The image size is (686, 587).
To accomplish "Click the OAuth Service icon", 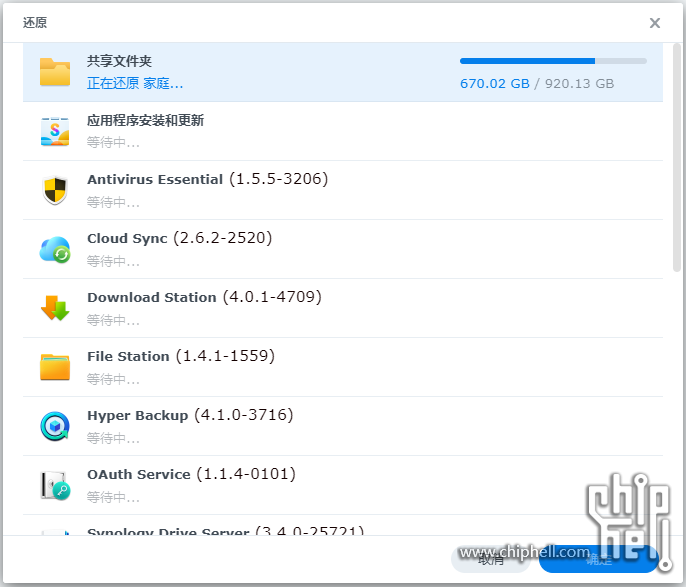I will click(x=55, y=485).
